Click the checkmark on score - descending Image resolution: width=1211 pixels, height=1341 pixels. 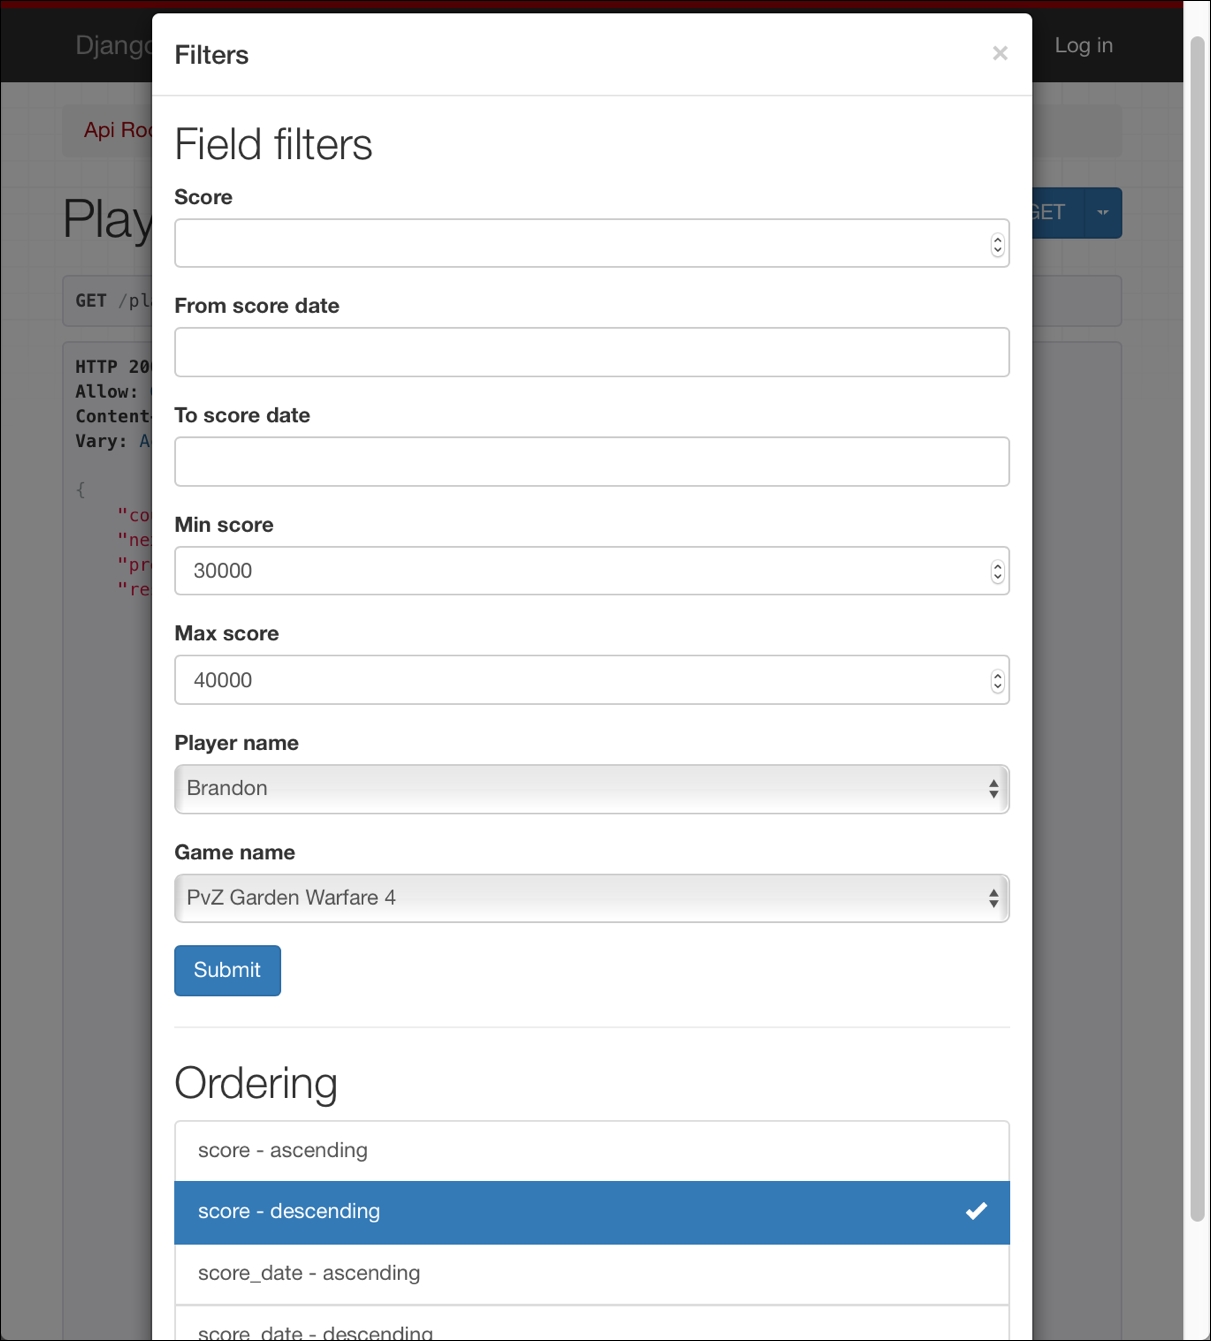pyautogui.click(x=976, y=1212)
